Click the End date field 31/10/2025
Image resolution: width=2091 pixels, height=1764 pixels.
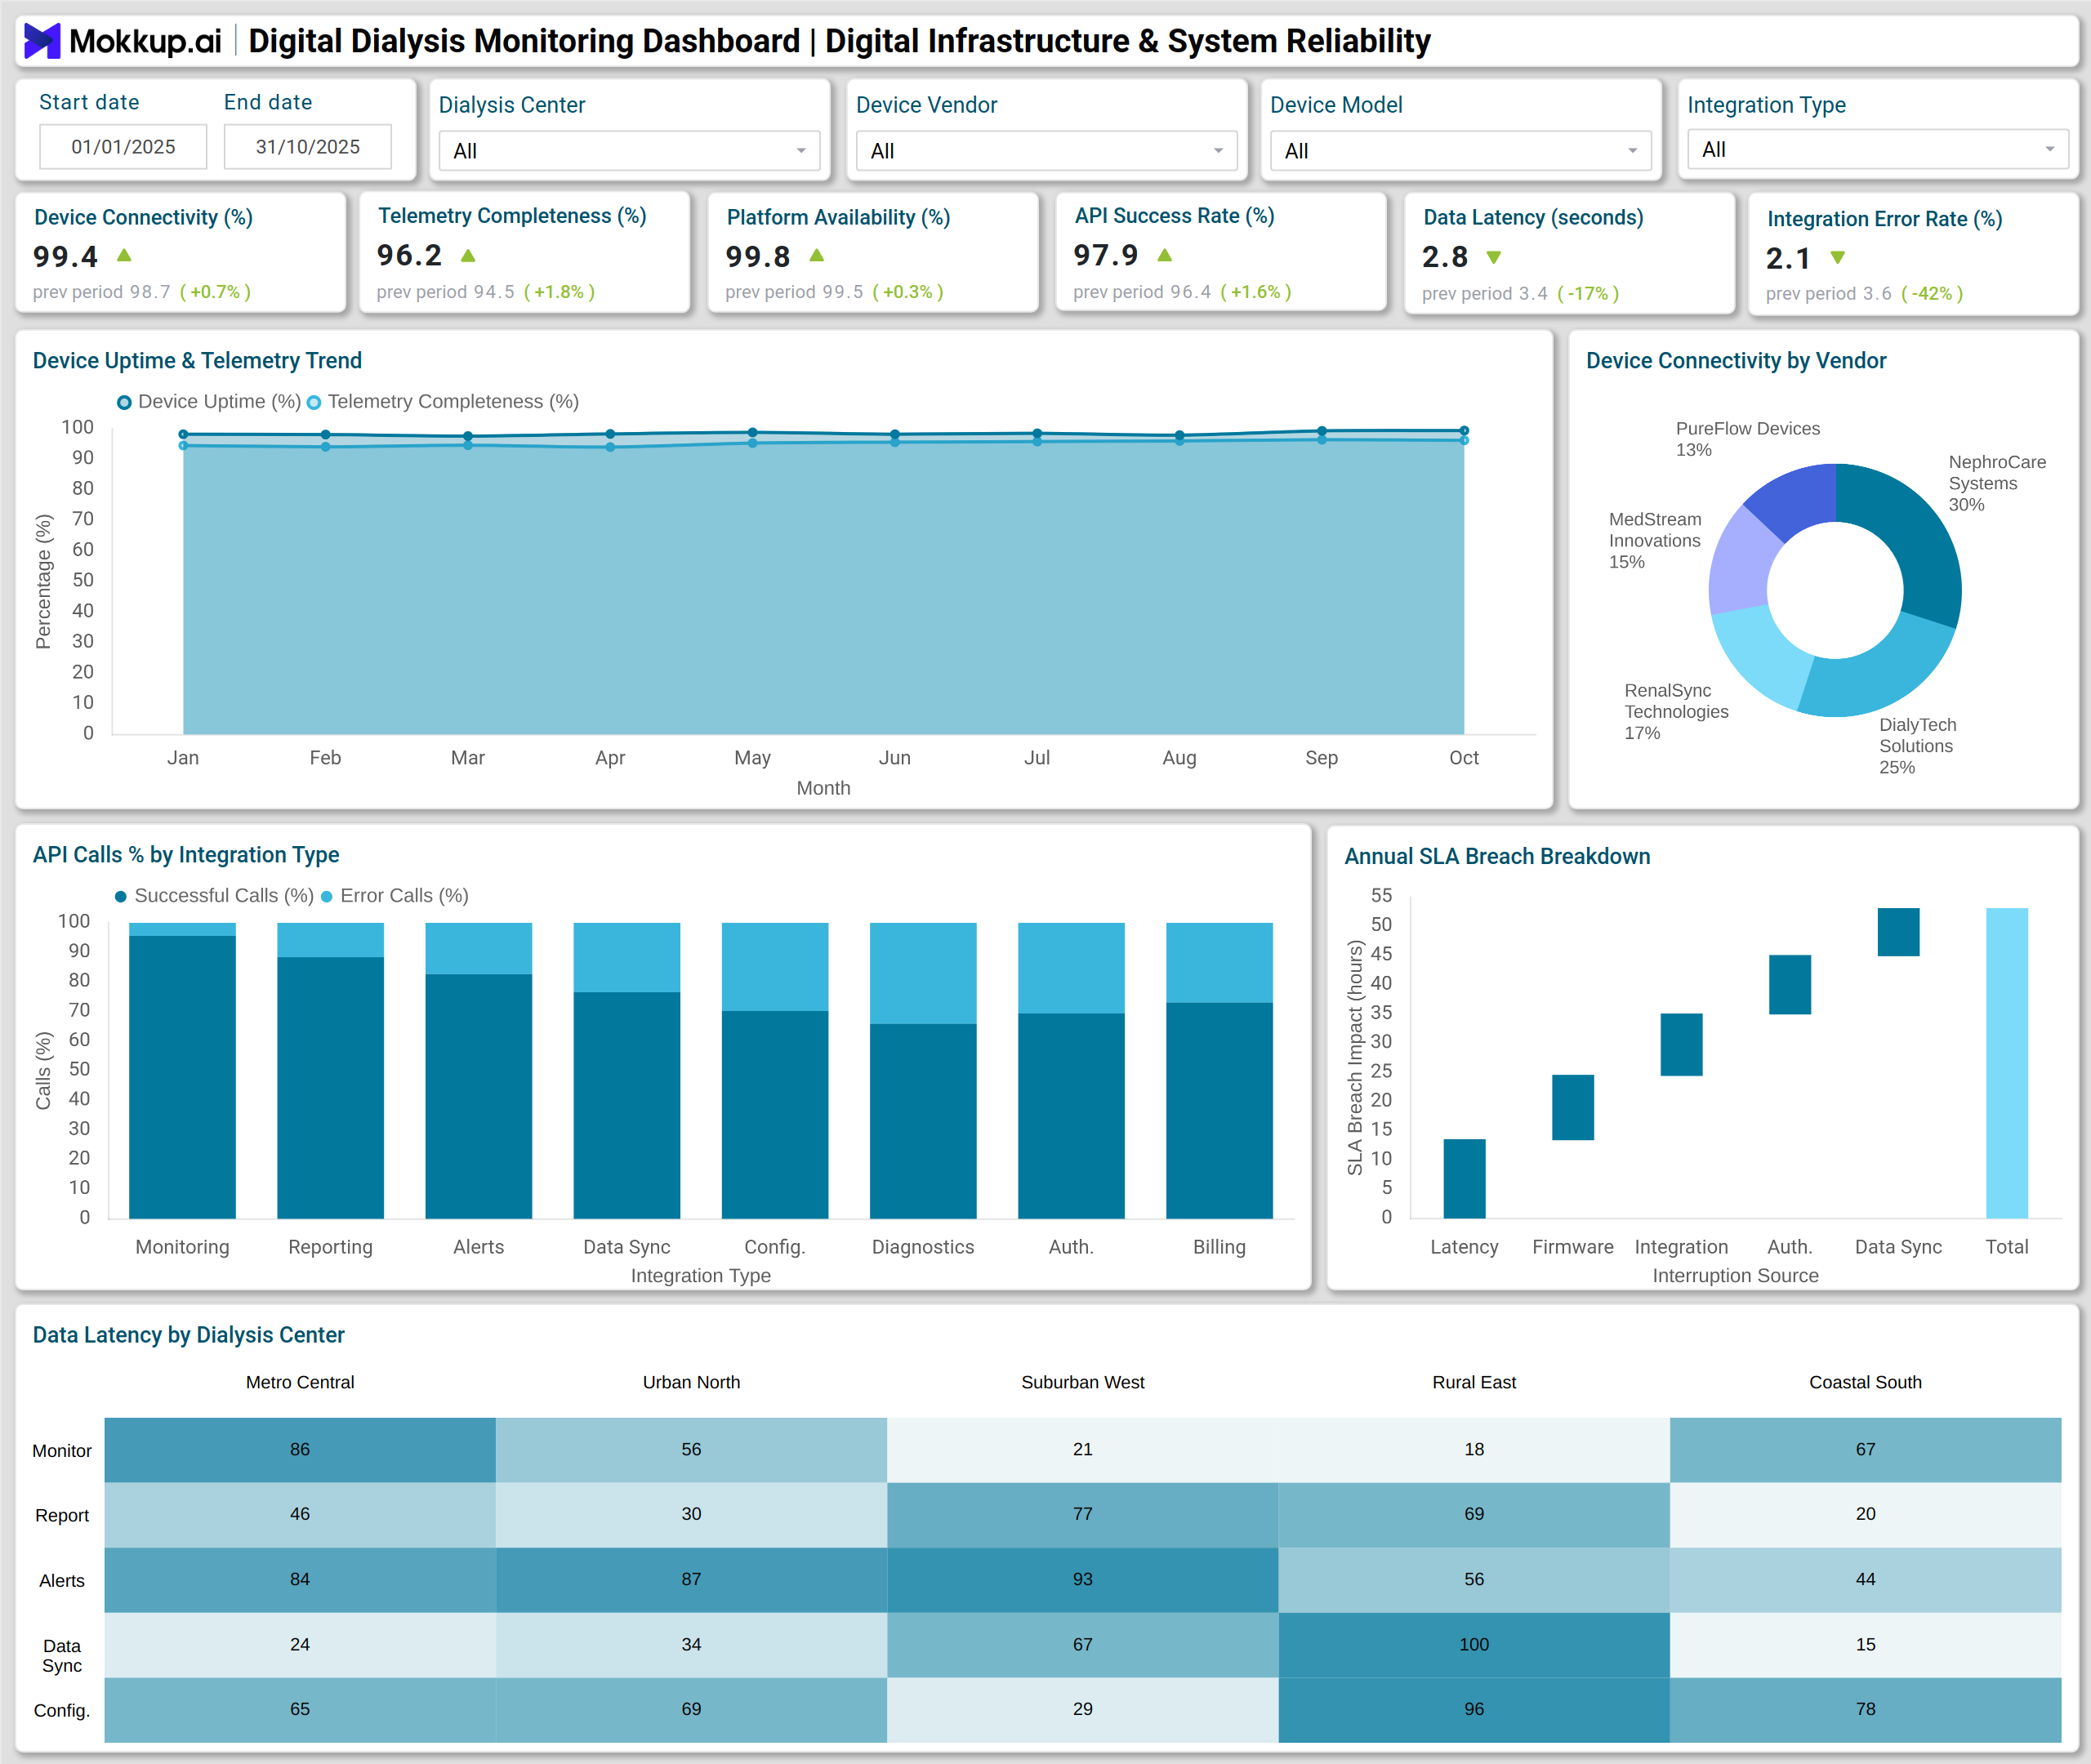[x=308, y=147]
